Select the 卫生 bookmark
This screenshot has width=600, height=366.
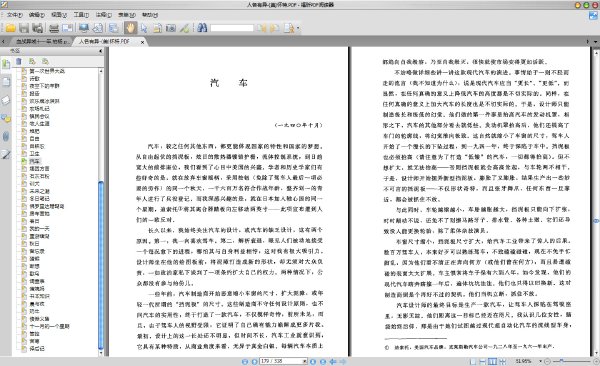click(x=34, y=154)
